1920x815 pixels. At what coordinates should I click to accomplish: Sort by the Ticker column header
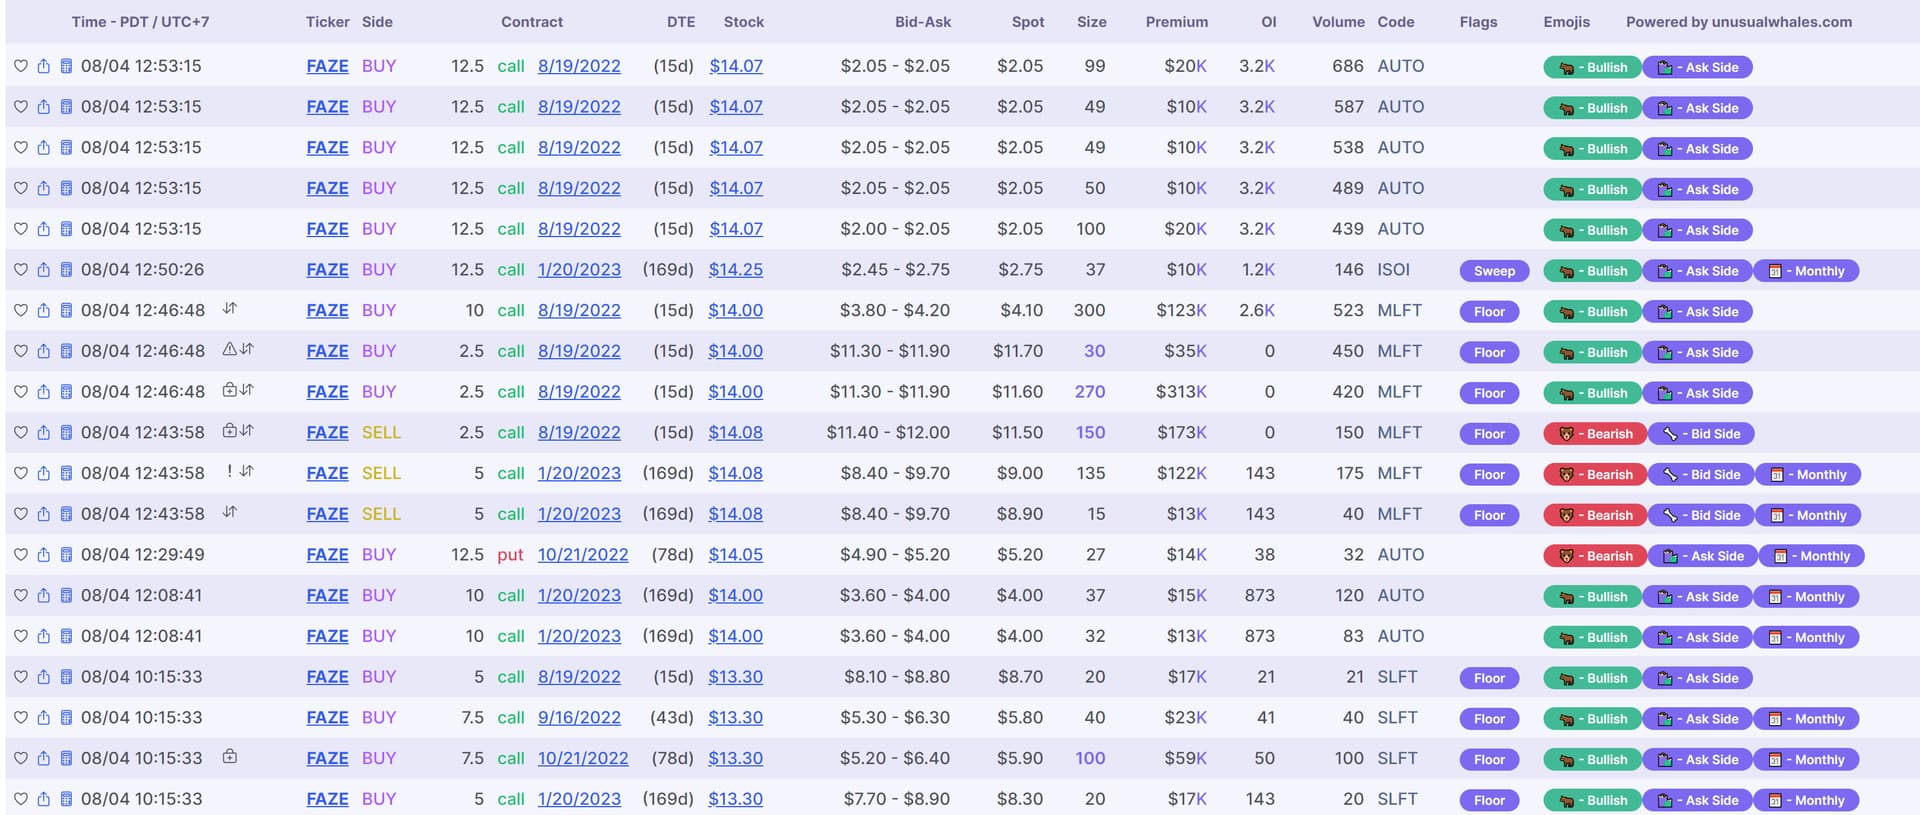tap(328, 22)
